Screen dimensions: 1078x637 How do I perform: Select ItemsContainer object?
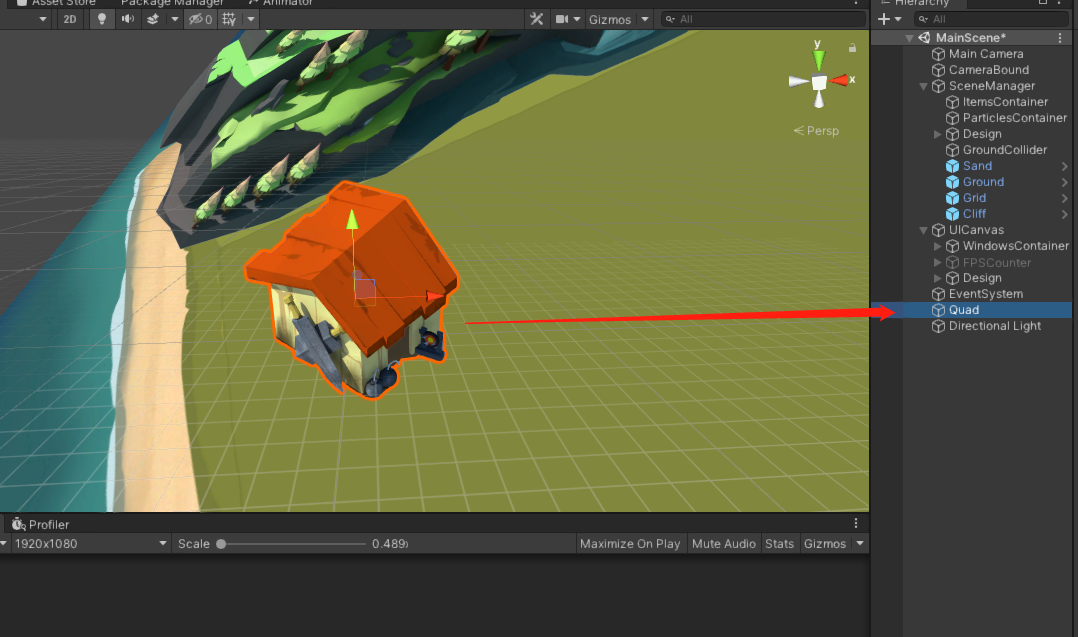pyautogui.click(x=1005, y=102)
